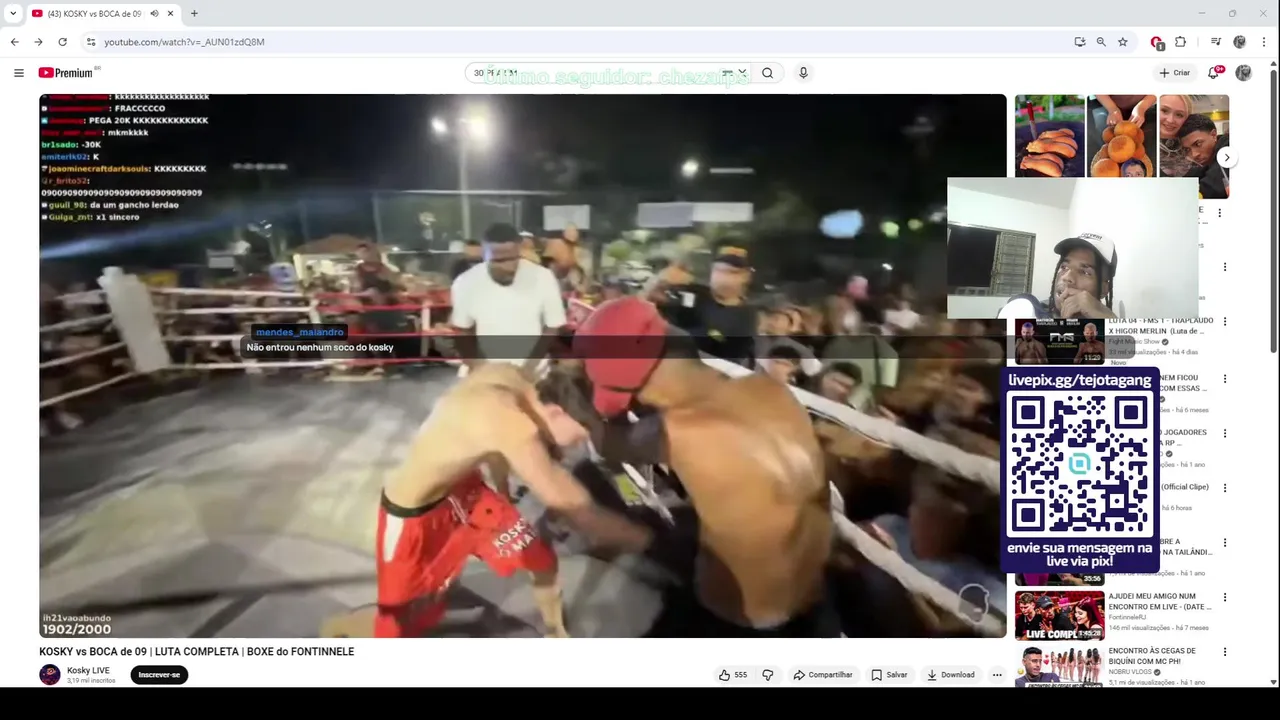
Task: Open the Kosky LIVE channel name
Action: [88, 670]
